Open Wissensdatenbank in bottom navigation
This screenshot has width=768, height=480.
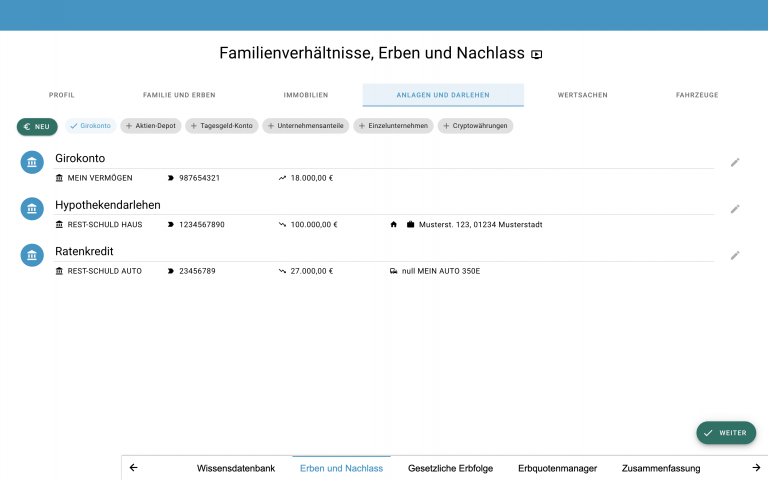[x=236, y=468]
